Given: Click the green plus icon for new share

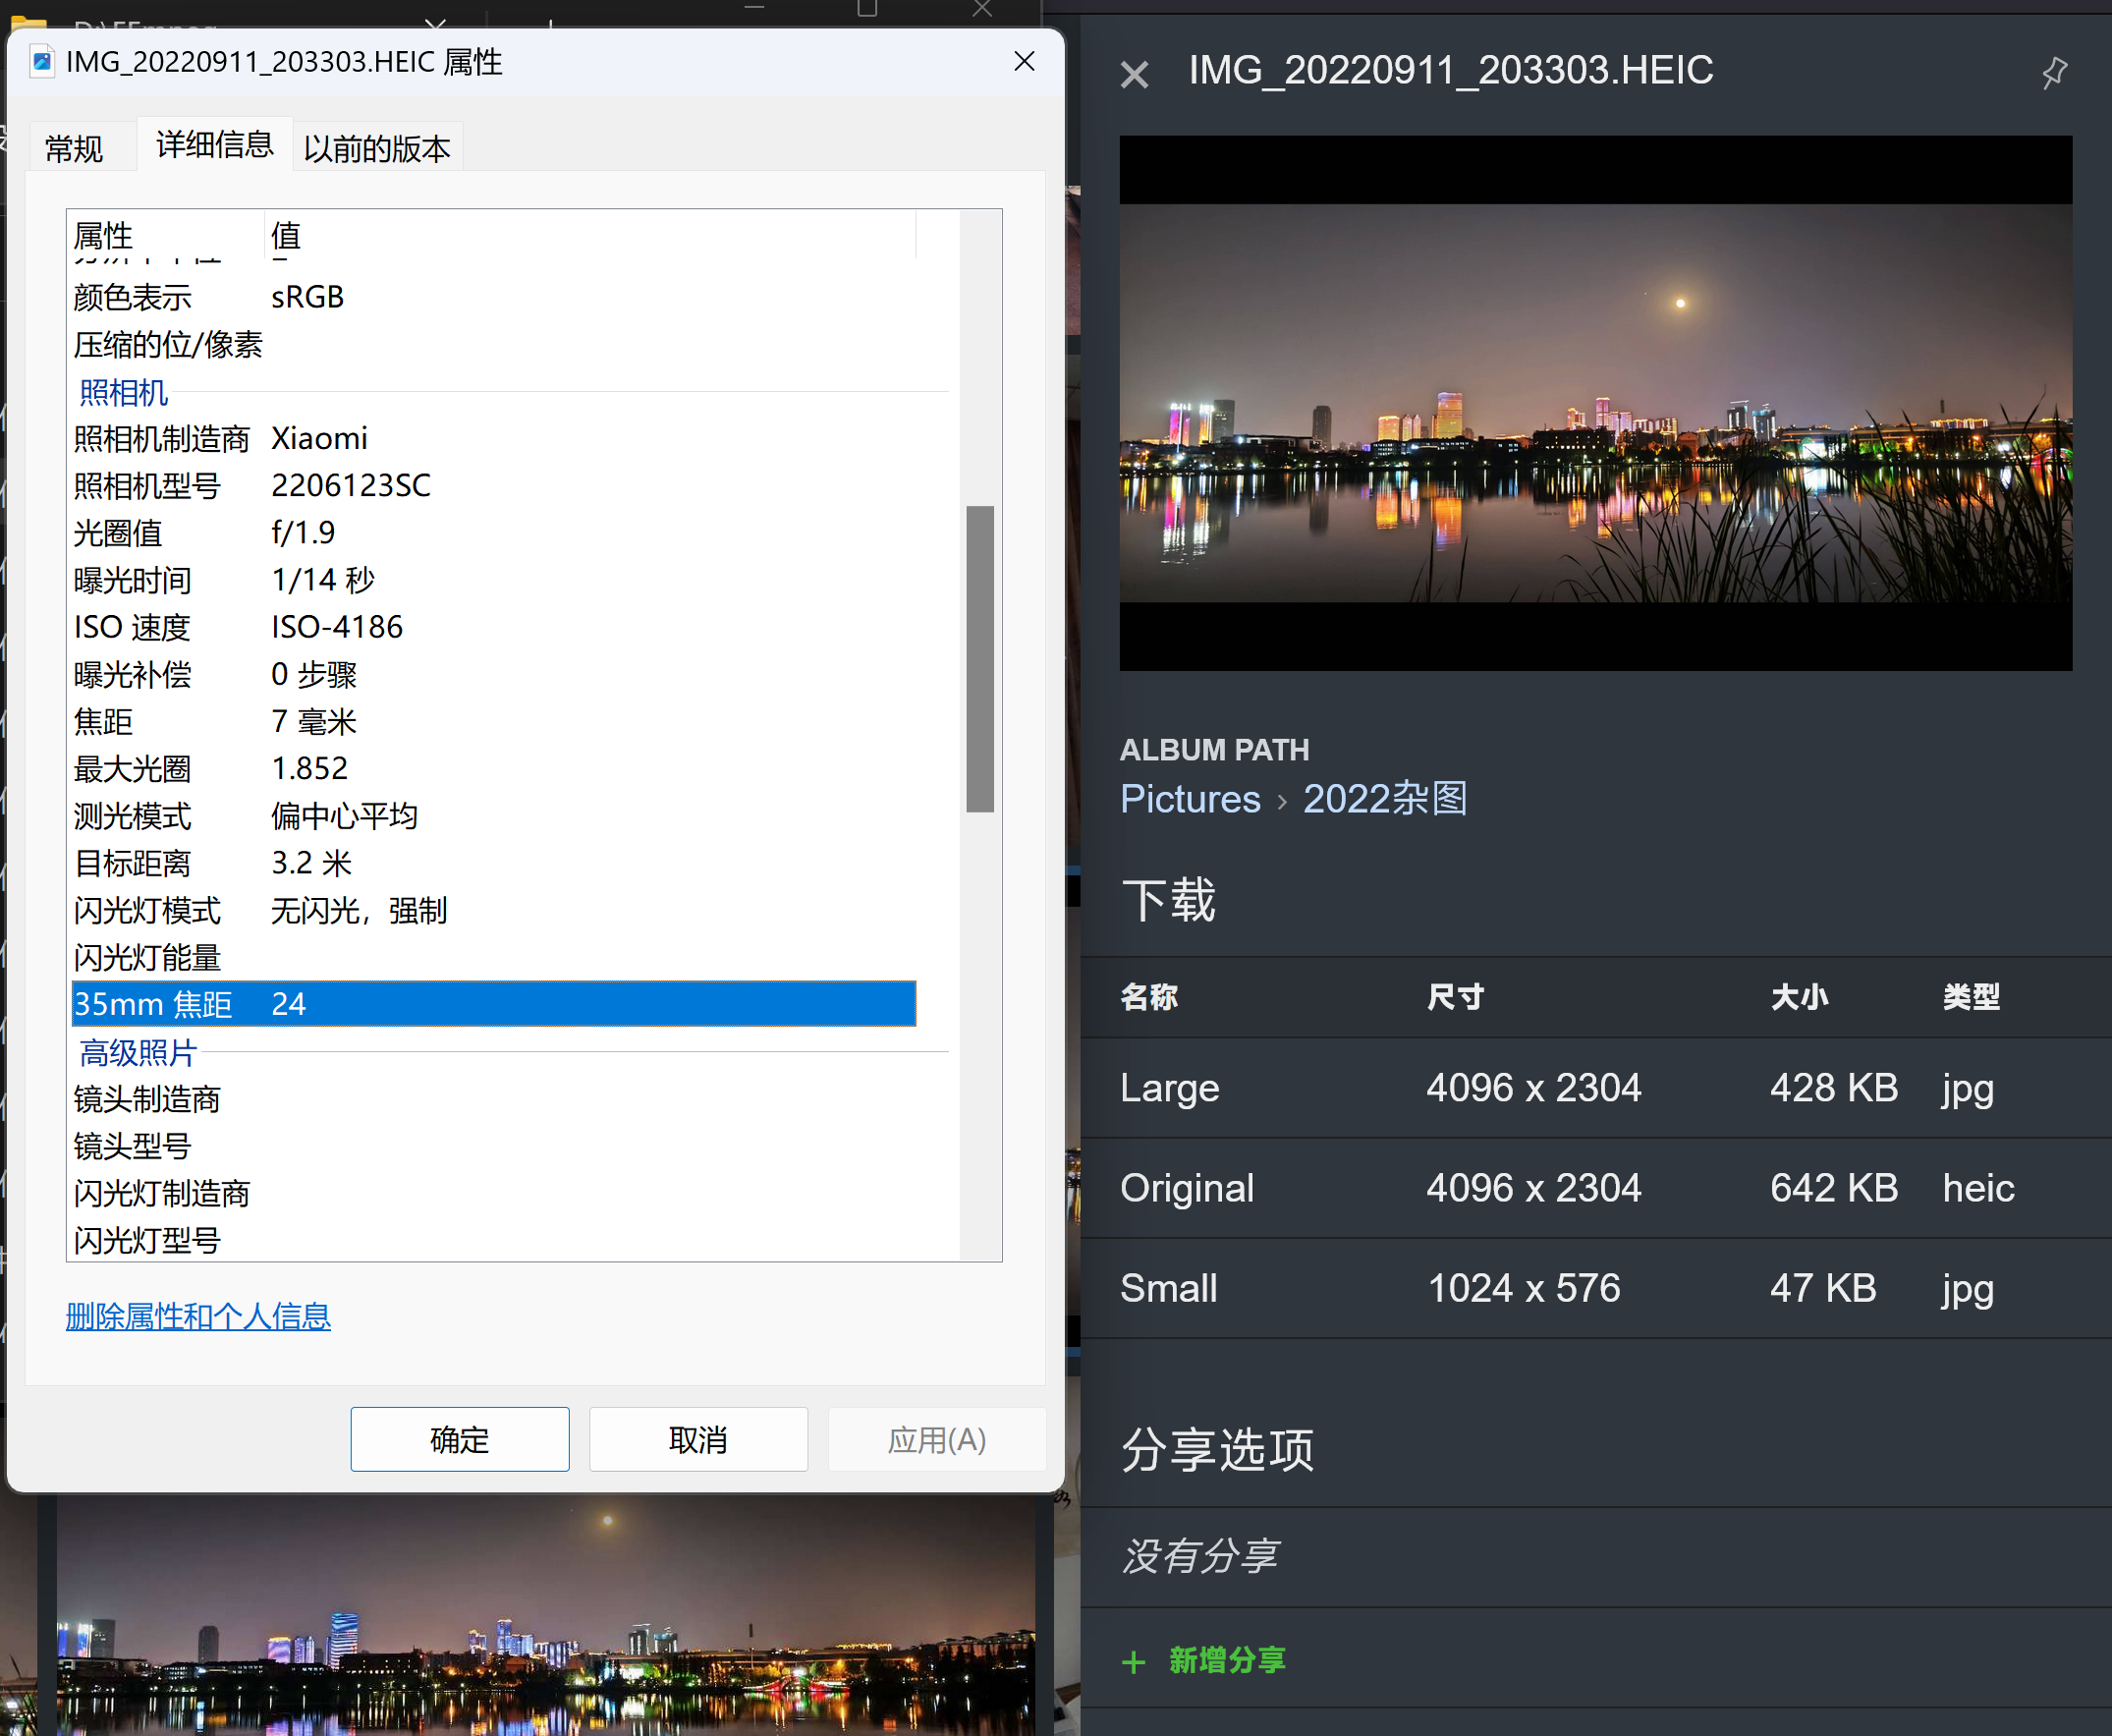Looking at the screenshot, I should (x=1133, y=1662).
